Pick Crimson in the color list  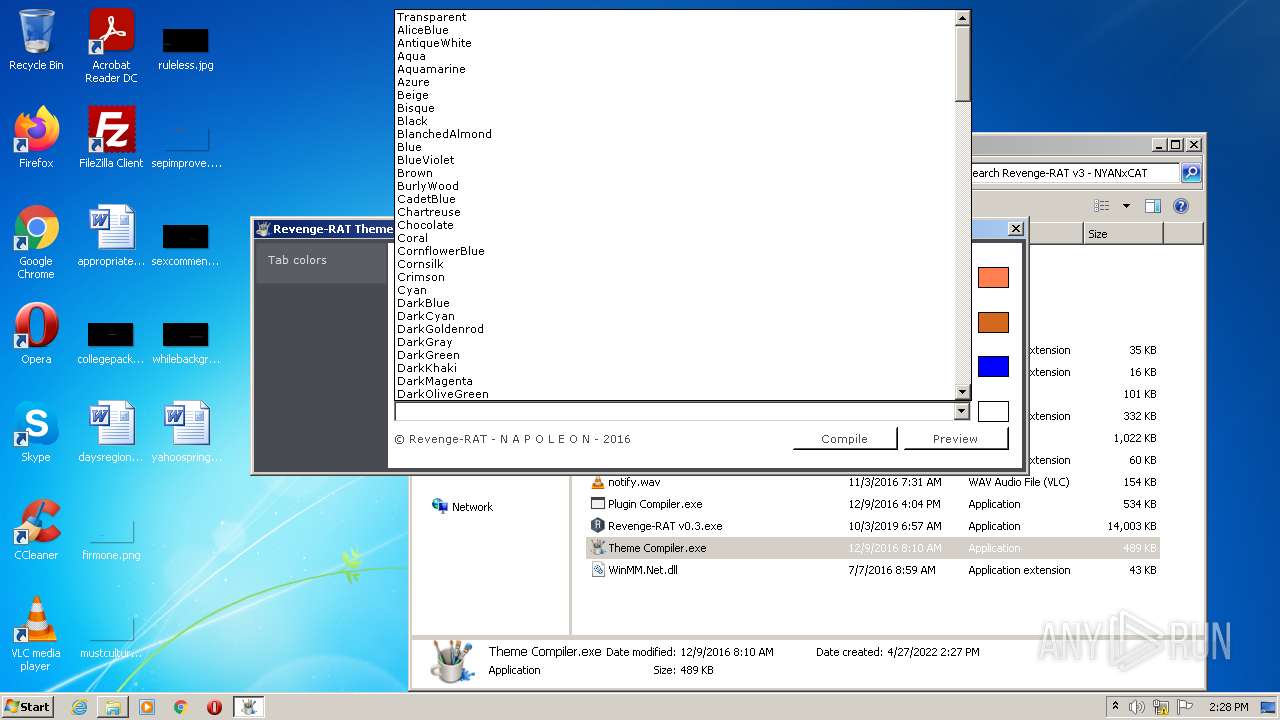675,277
